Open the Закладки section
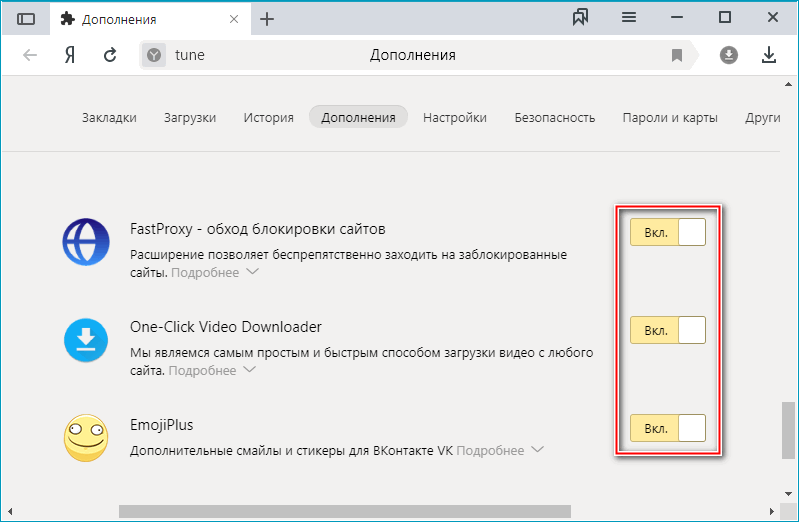The image size is (799, 522). point(109,117)
